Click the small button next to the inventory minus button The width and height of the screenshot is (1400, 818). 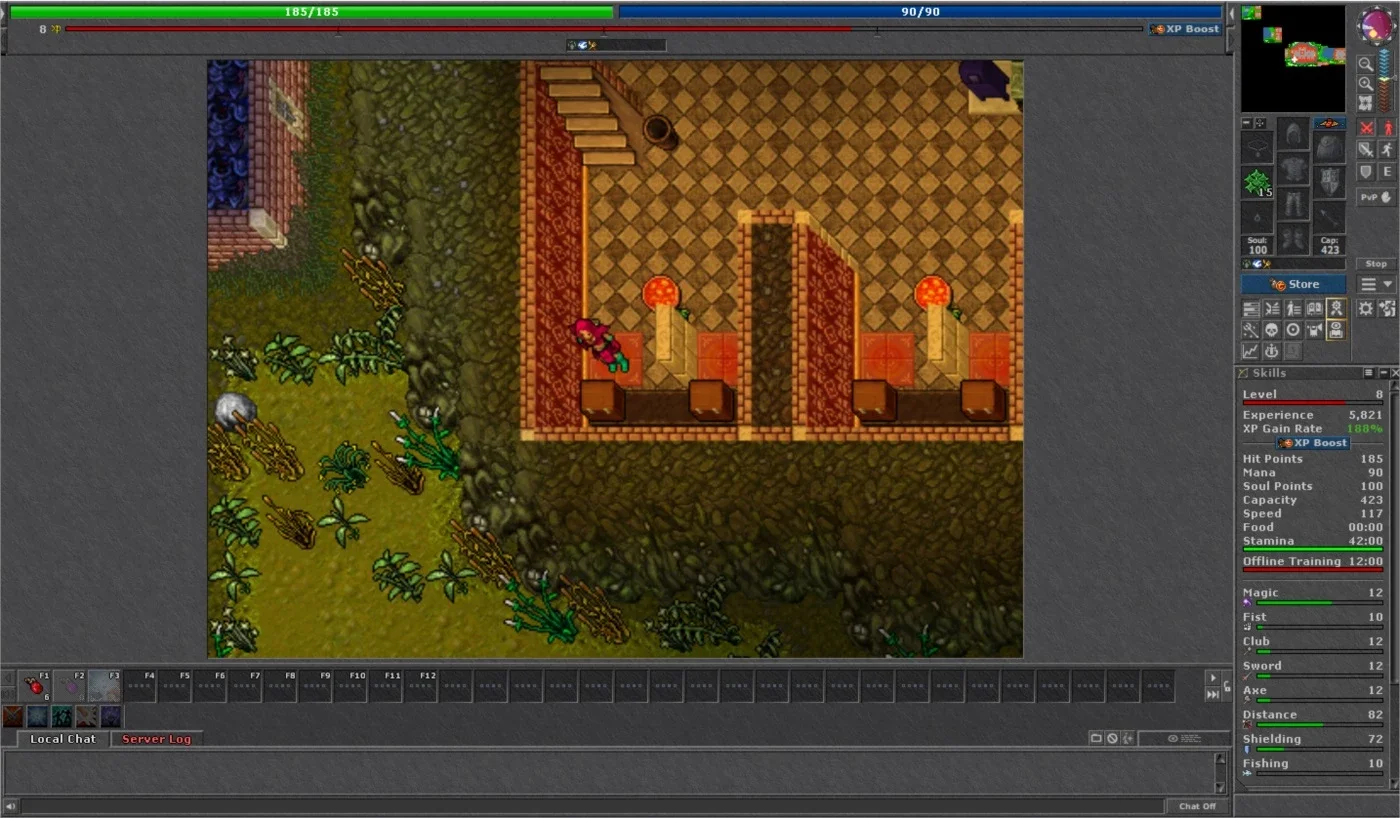pos(1259,123)
